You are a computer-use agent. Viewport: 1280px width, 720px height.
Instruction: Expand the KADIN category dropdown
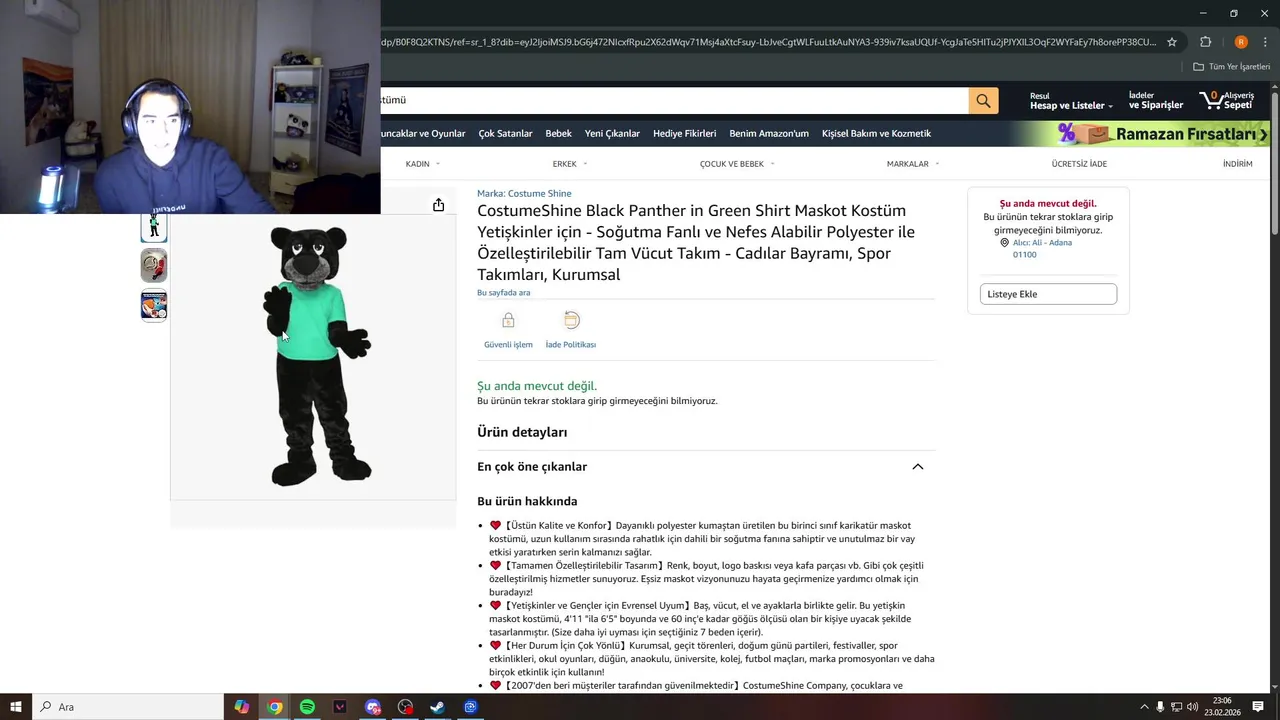click(x=423, y=164)
